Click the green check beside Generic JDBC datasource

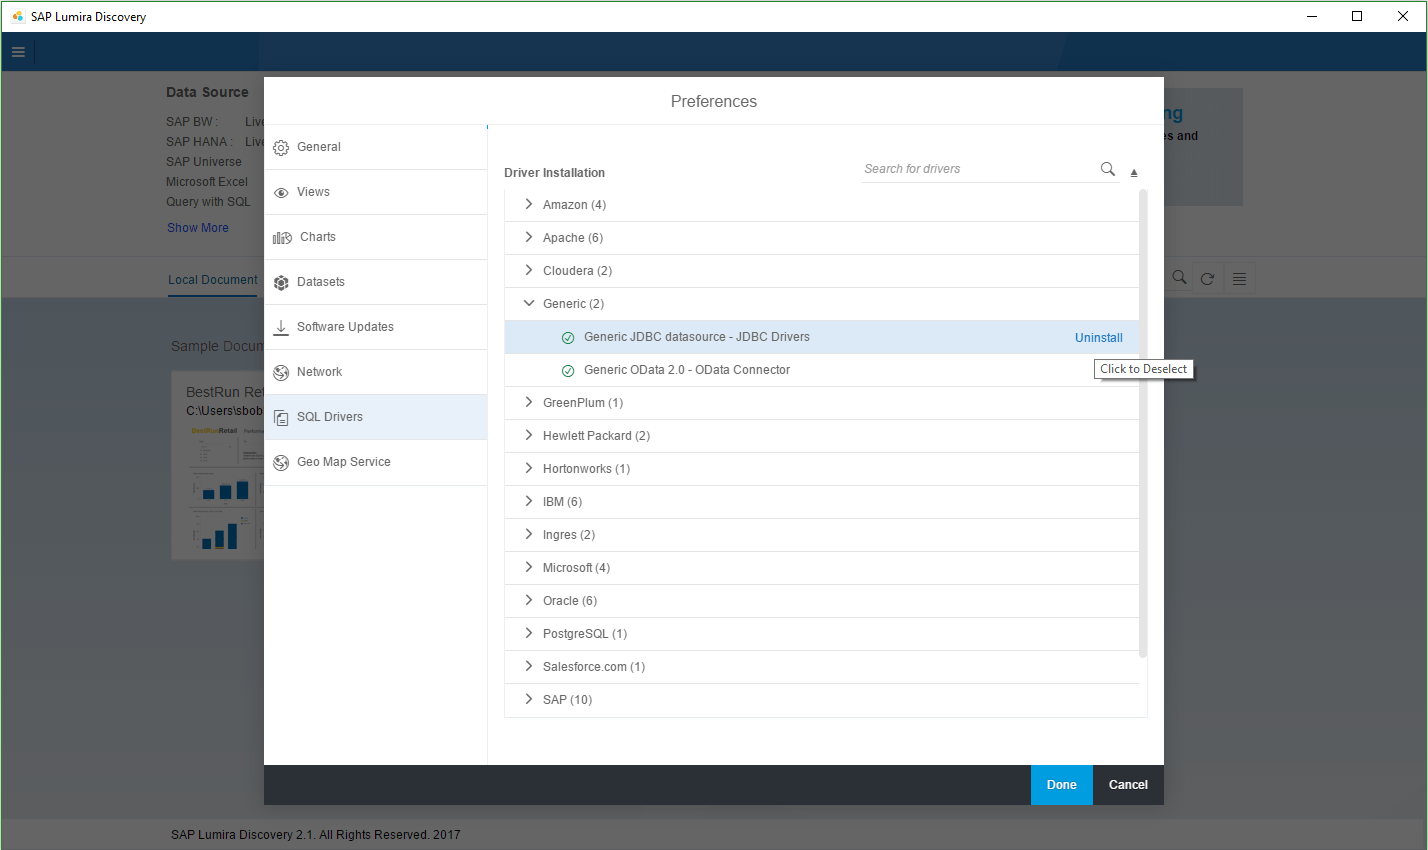click(568, 338)
